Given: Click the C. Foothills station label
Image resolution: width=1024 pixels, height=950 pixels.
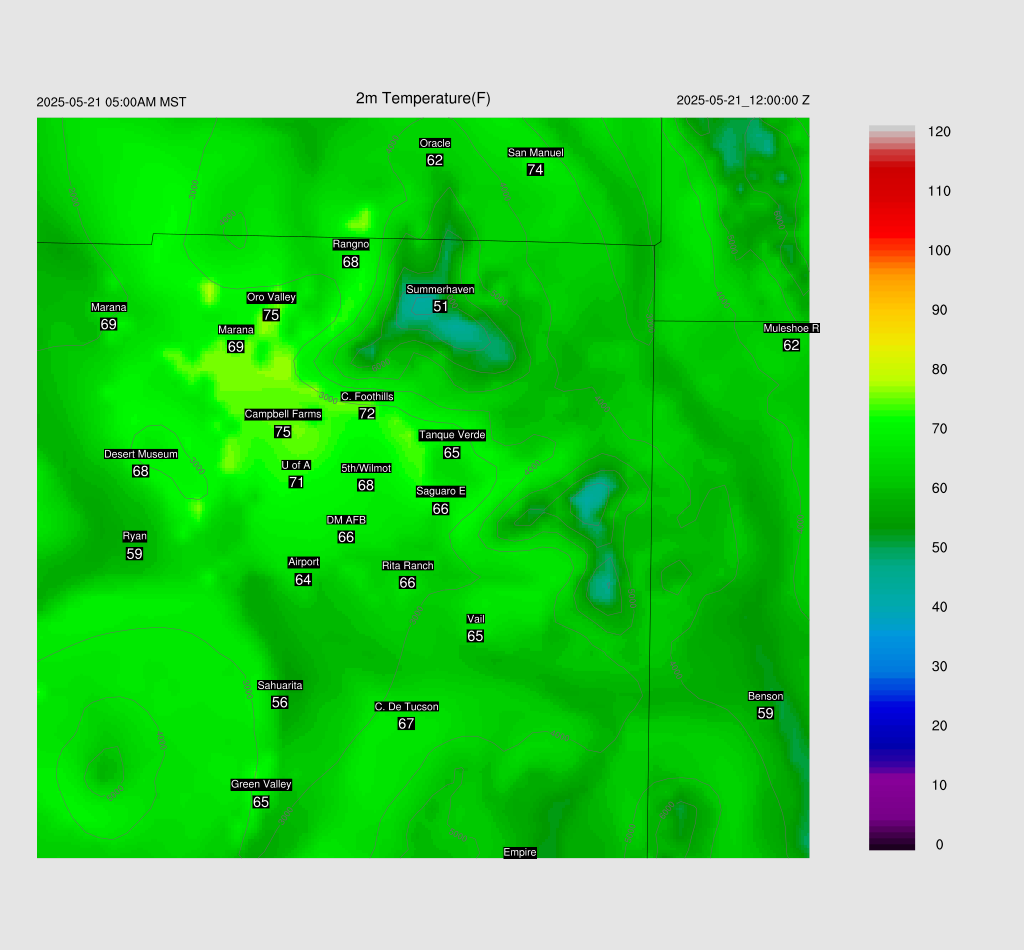Looking at the screenshot, I should click(367, 396).
